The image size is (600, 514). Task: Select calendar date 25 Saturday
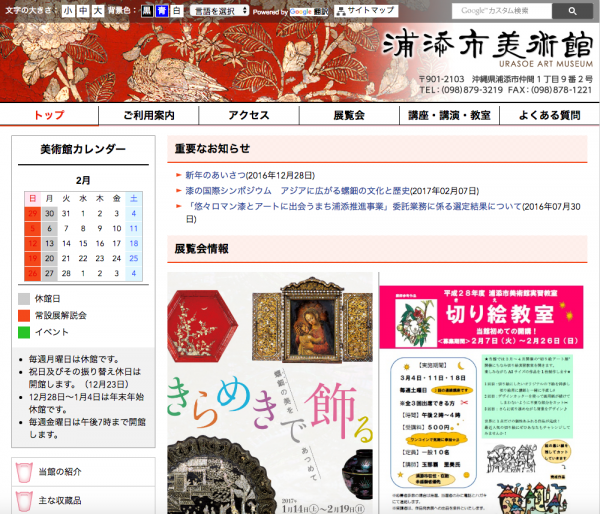(134, 258)
